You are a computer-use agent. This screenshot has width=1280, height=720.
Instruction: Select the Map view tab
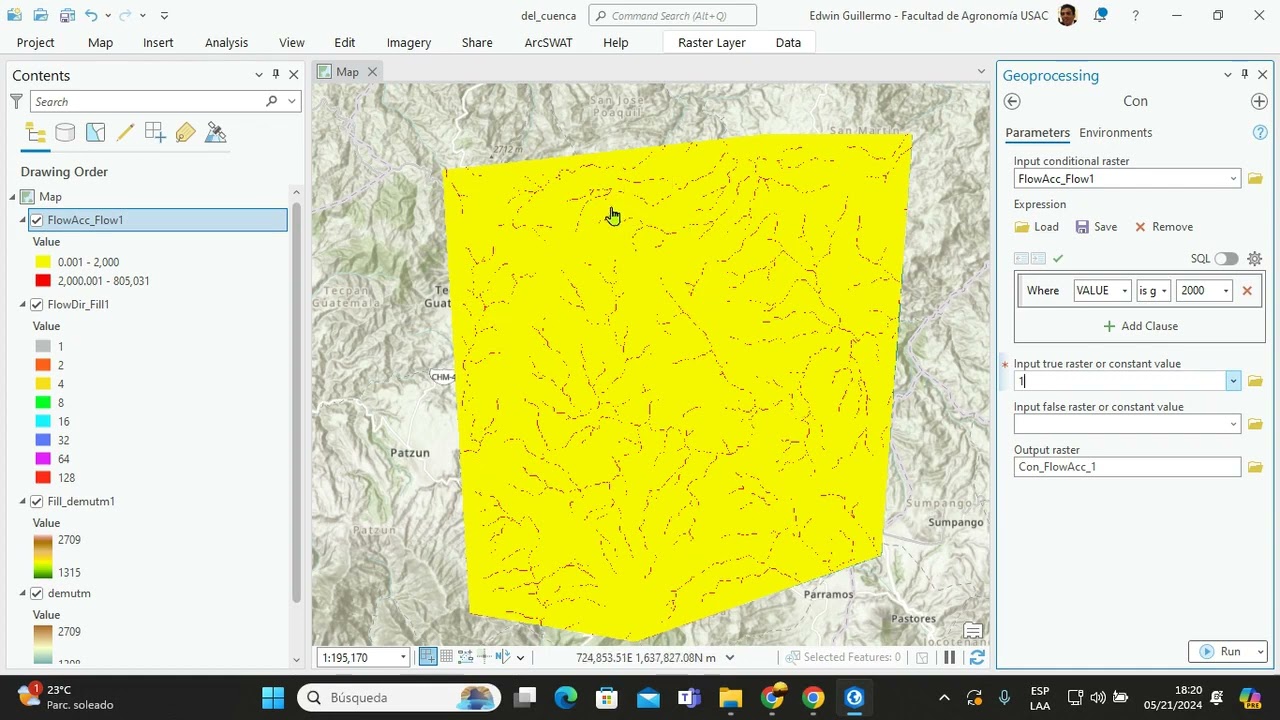[347, 72]
